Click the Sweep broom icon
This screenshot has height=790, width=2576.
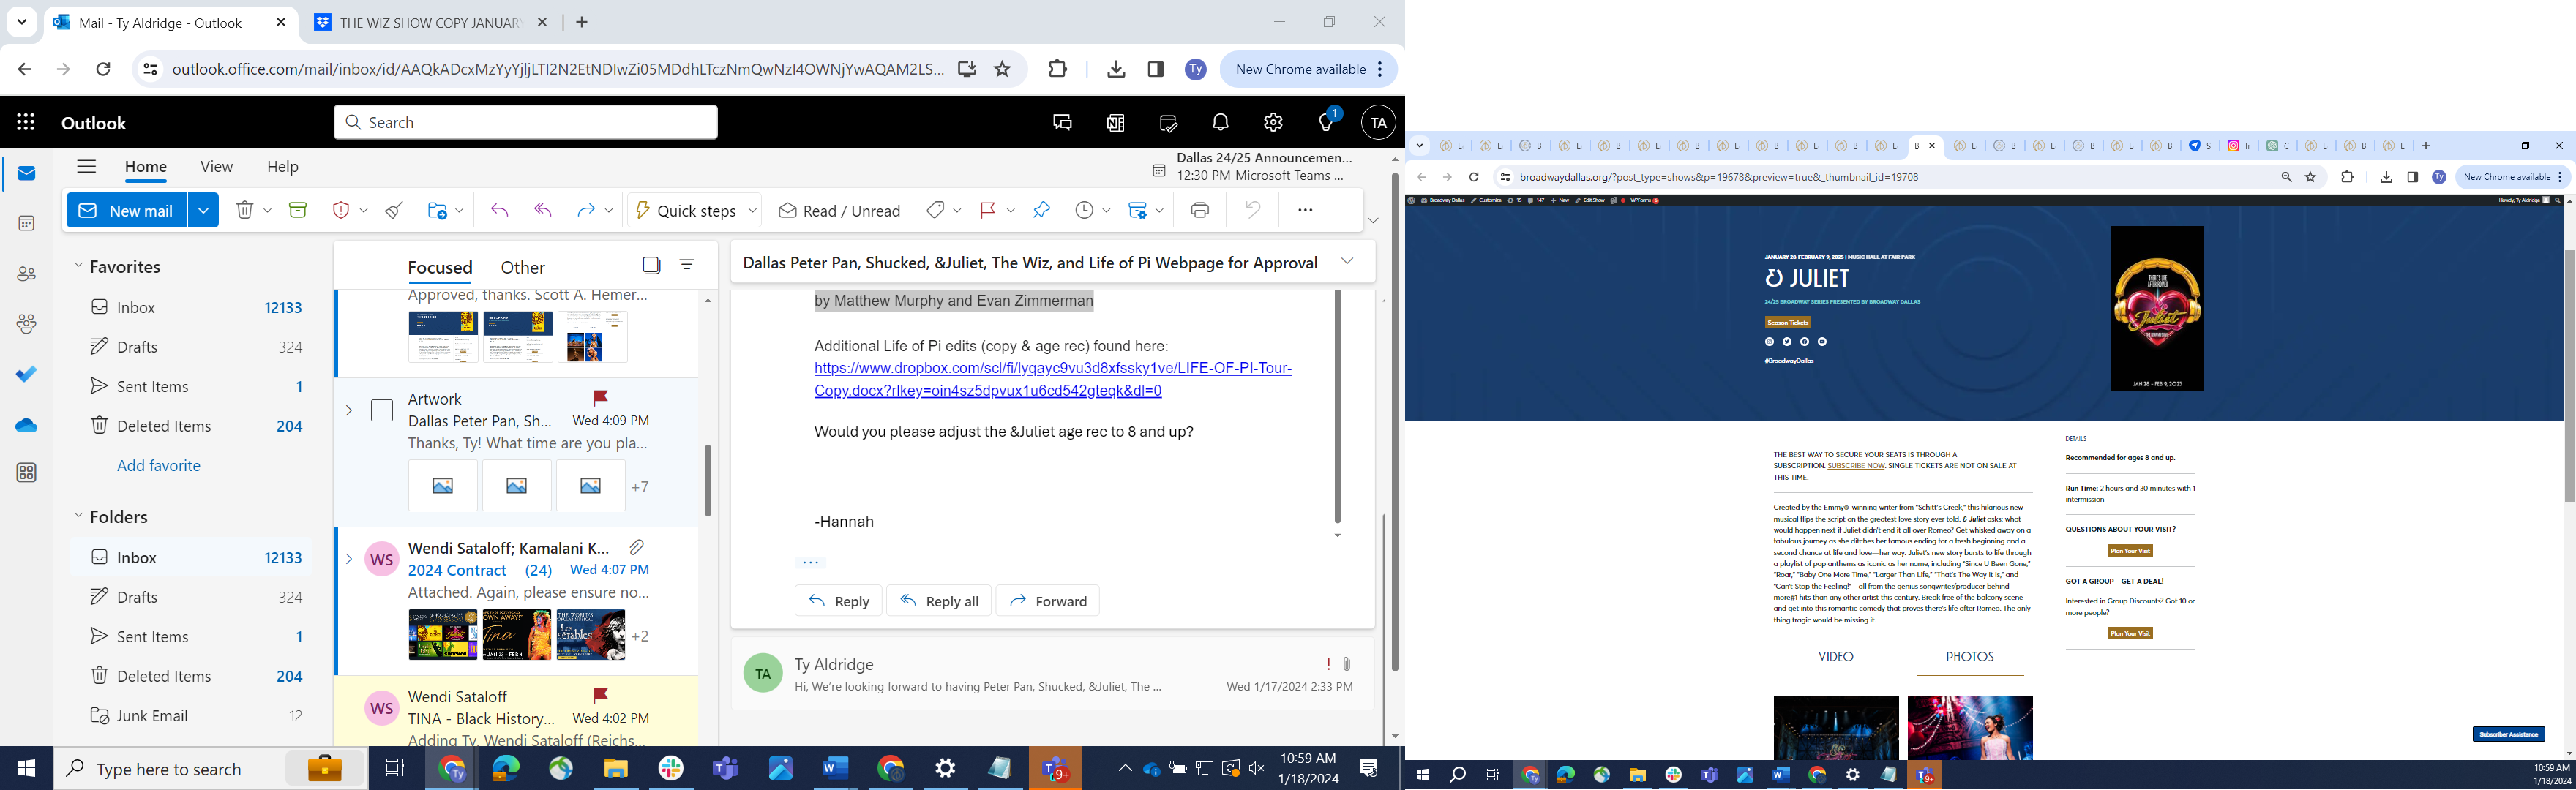pyautogui.click(x=395, y=210)
